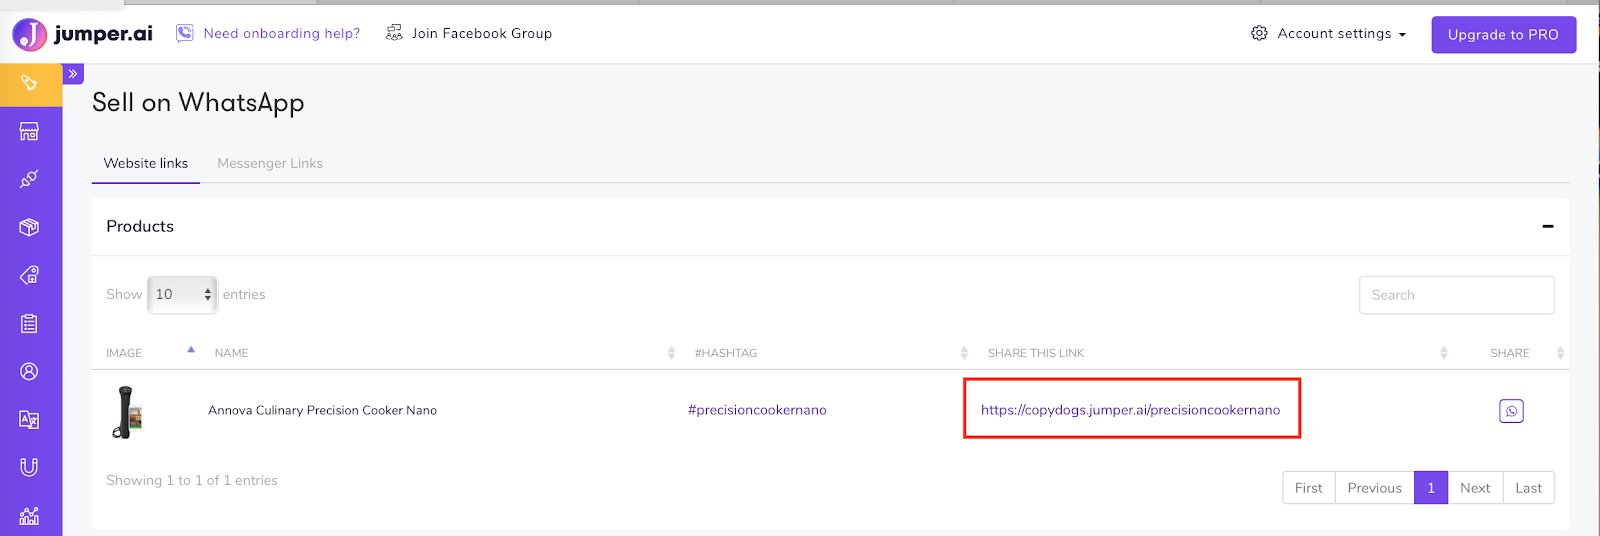The height and width of the screenshot is (536, 1600).
Task: Go to First page
Action: [1309, 488]
